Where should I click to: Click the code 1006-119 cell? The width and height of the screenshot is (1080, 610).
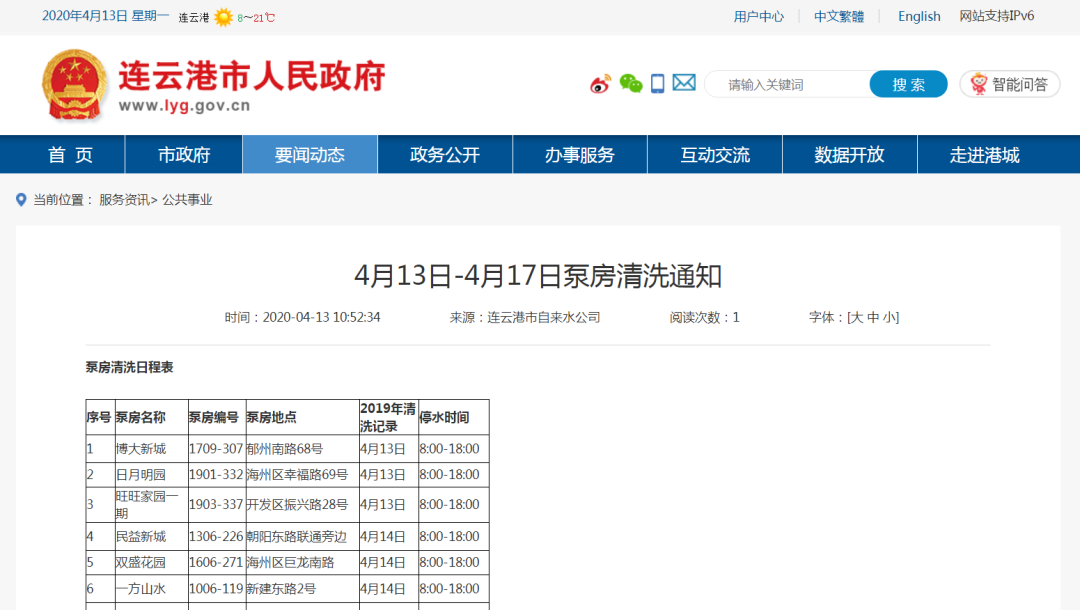point(216,589)
